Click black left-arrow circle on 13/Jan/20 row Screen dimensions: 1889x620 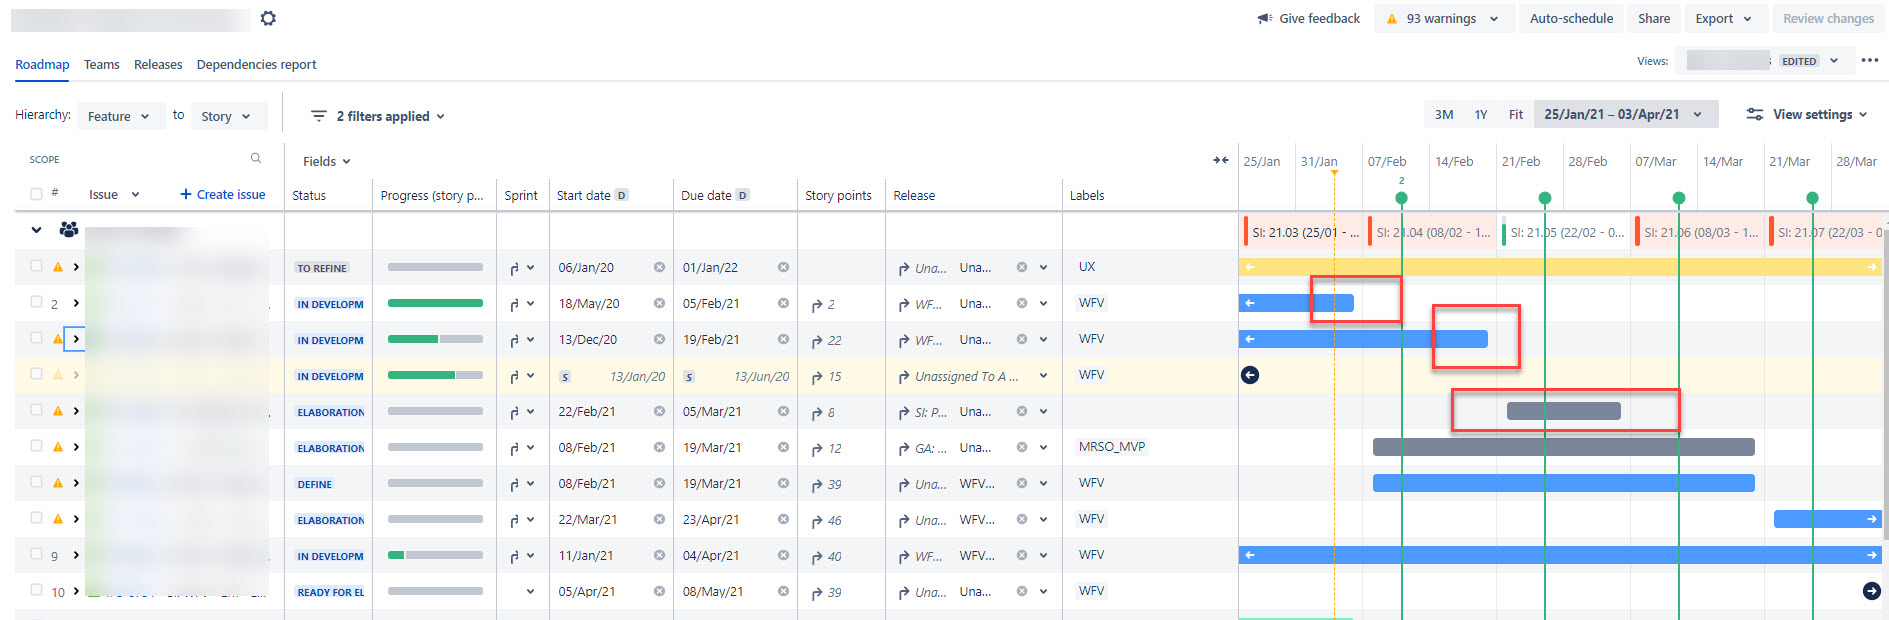tap(1250, 375)
